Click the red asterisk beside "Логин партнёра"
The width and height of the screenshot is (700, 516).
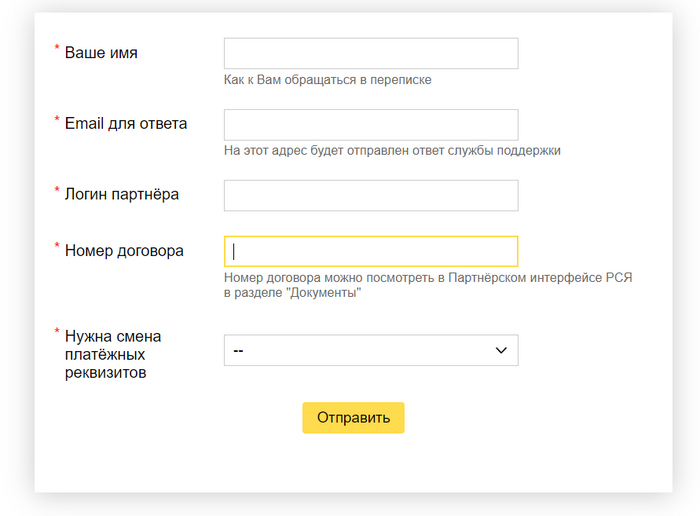[57, 190]
